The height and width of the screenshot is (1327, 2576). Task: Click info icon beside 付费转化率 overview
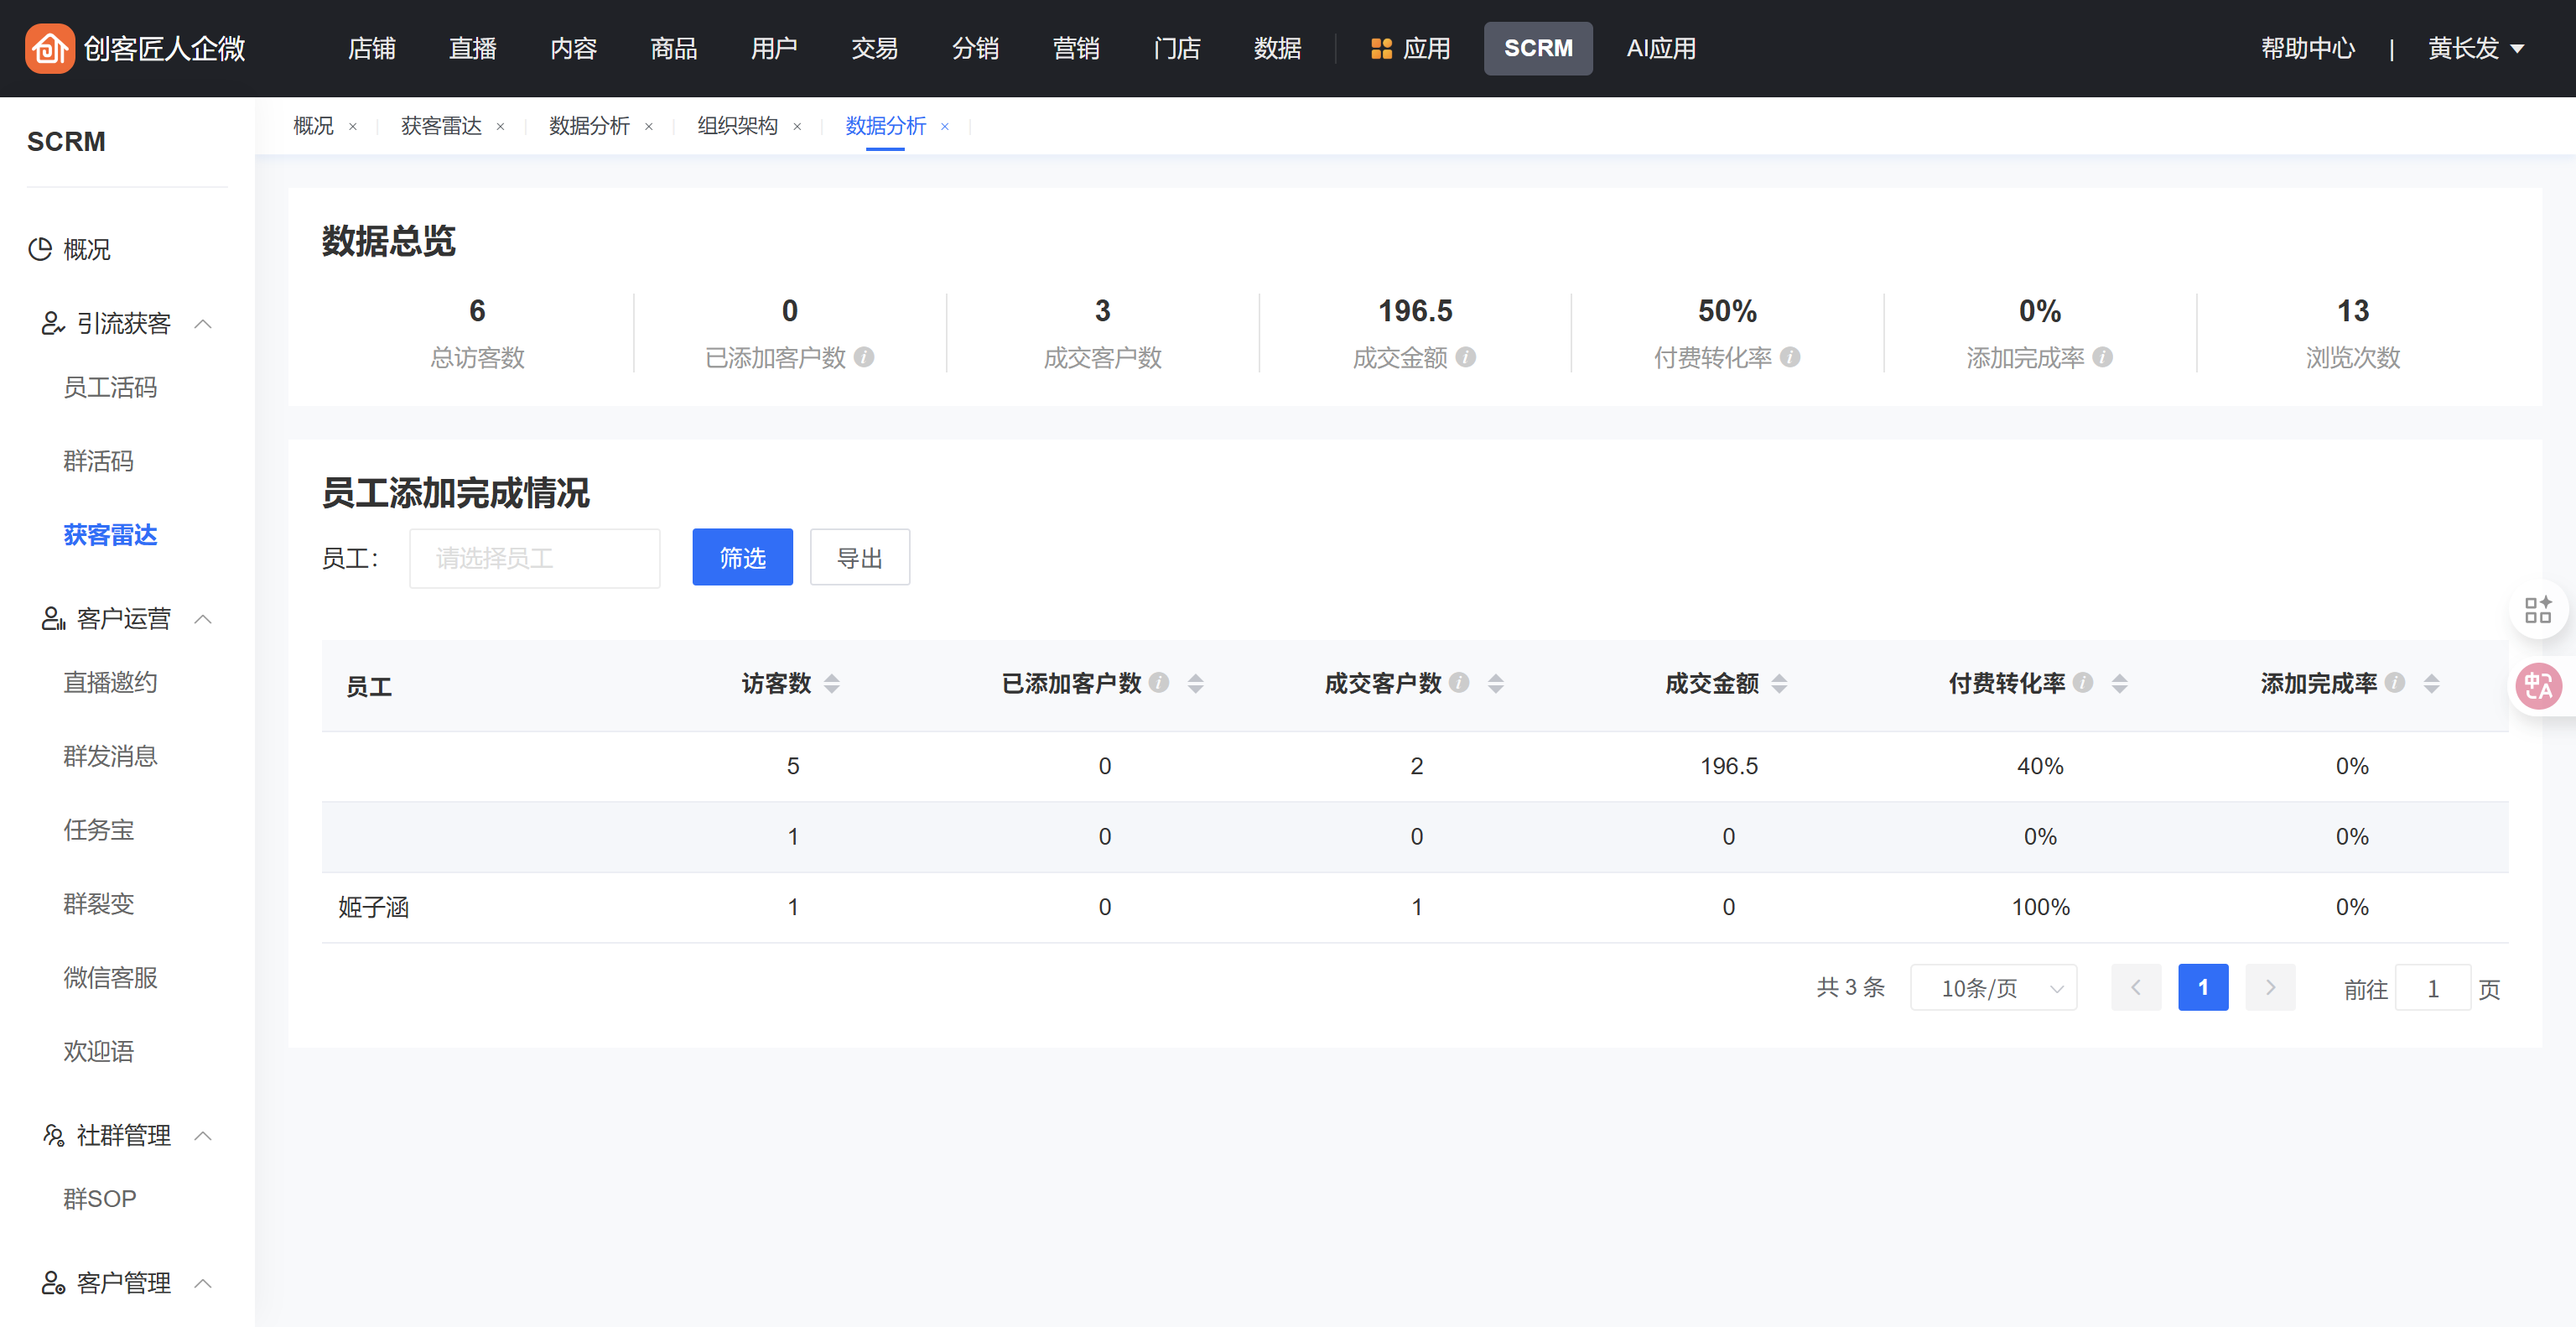(1790, 357)
